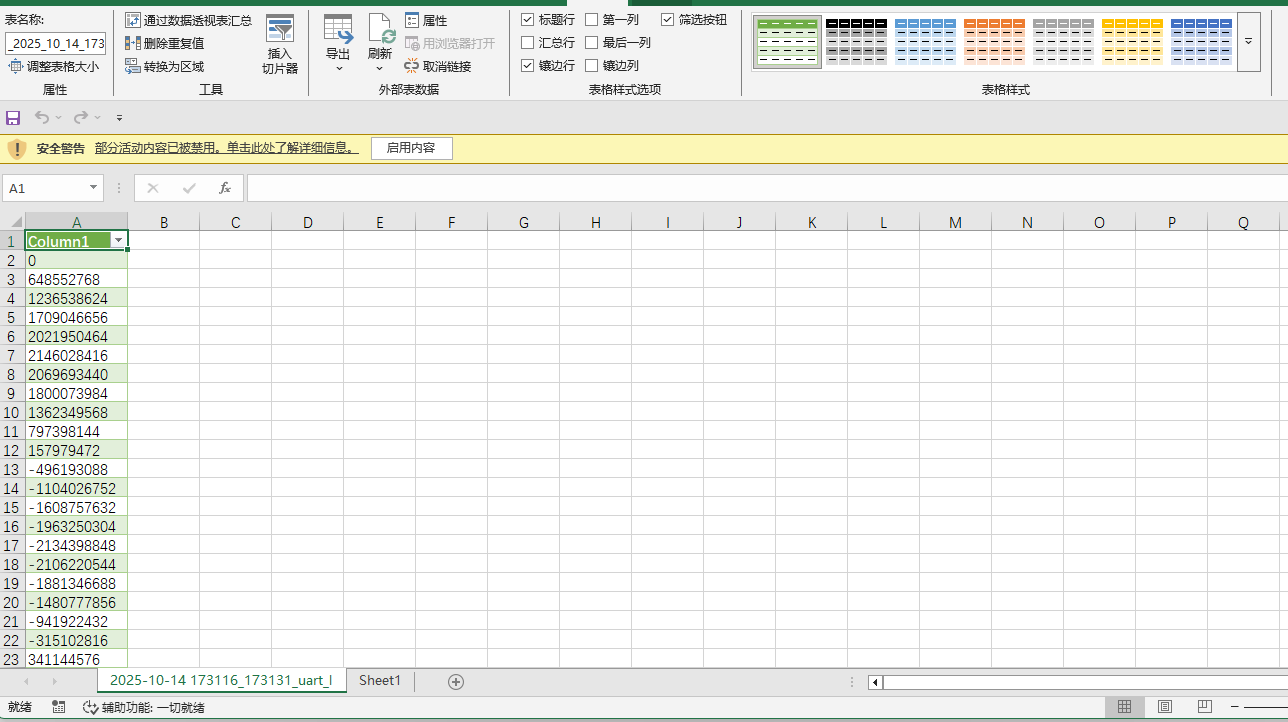Switch to the Sheet1 tab
The width and height of the screenshot is (1288, 722).
380,681
